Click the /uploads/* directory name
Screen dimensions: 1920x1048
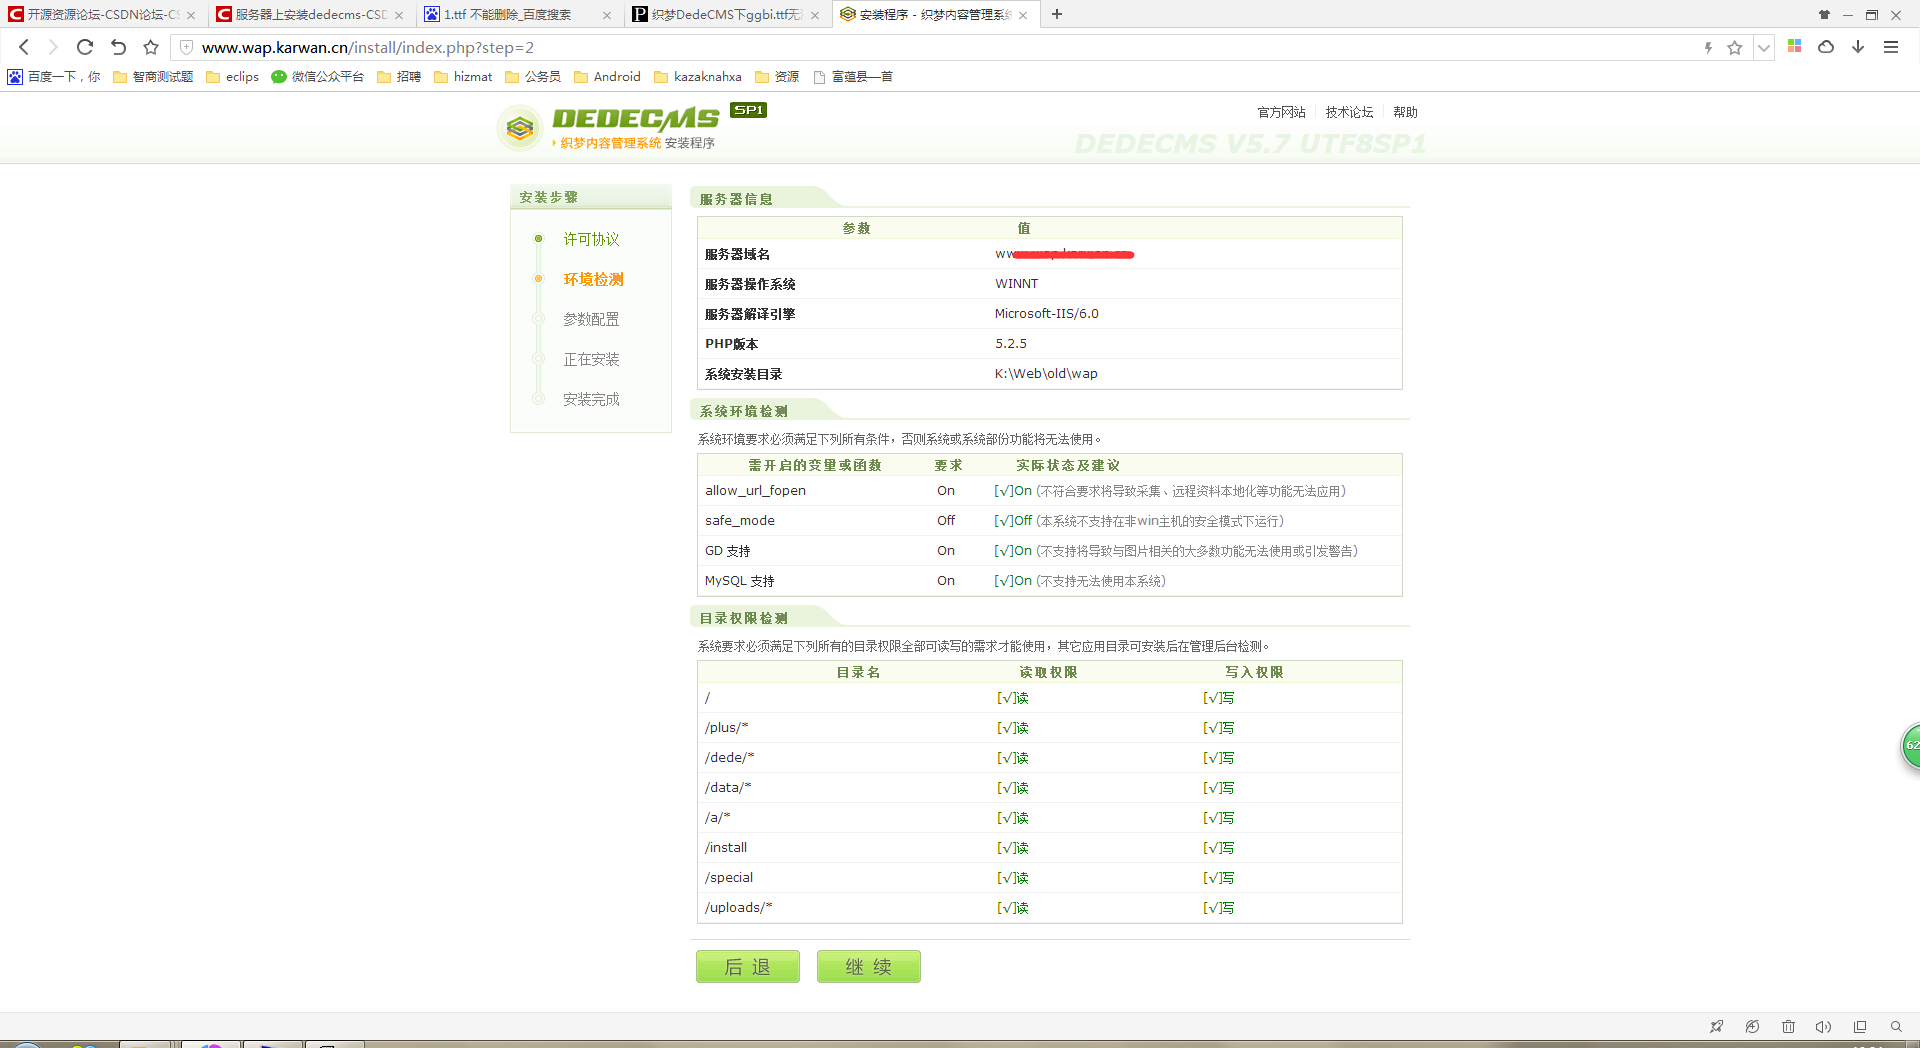[x=738, y=907]
